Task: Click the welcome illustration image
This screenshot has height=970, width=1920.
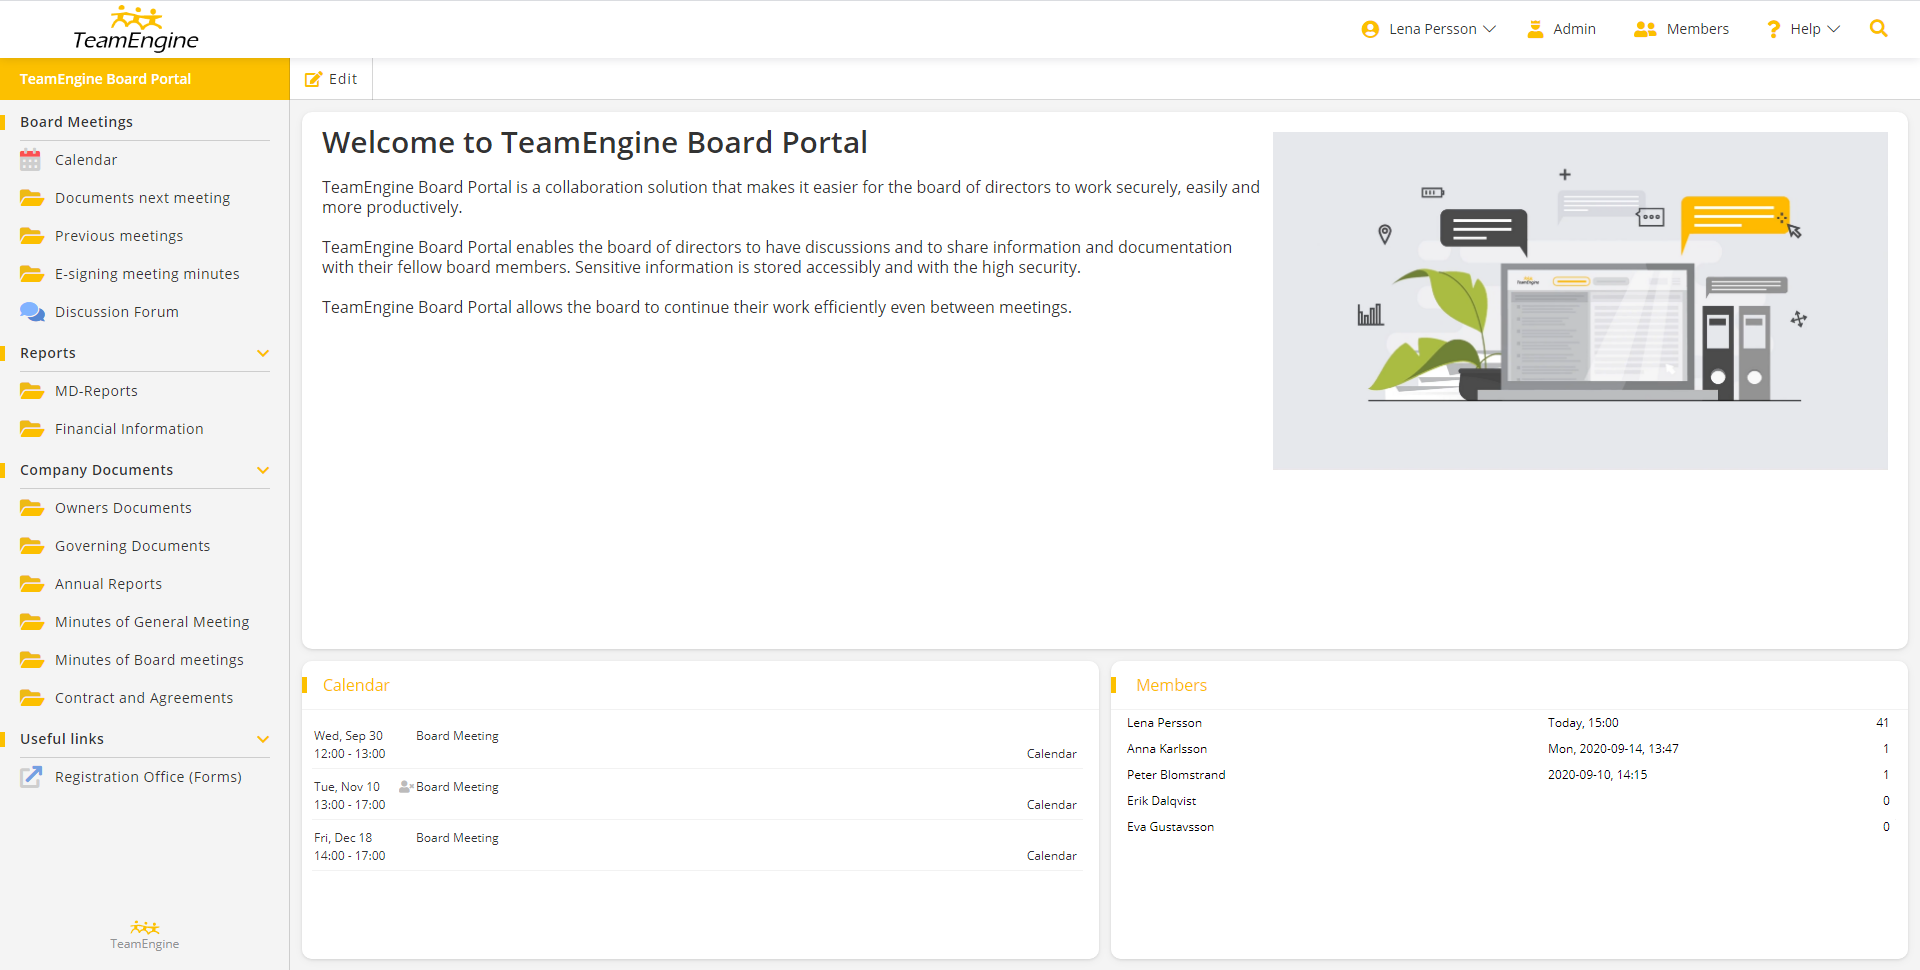Action: [x=1580, y=301]
